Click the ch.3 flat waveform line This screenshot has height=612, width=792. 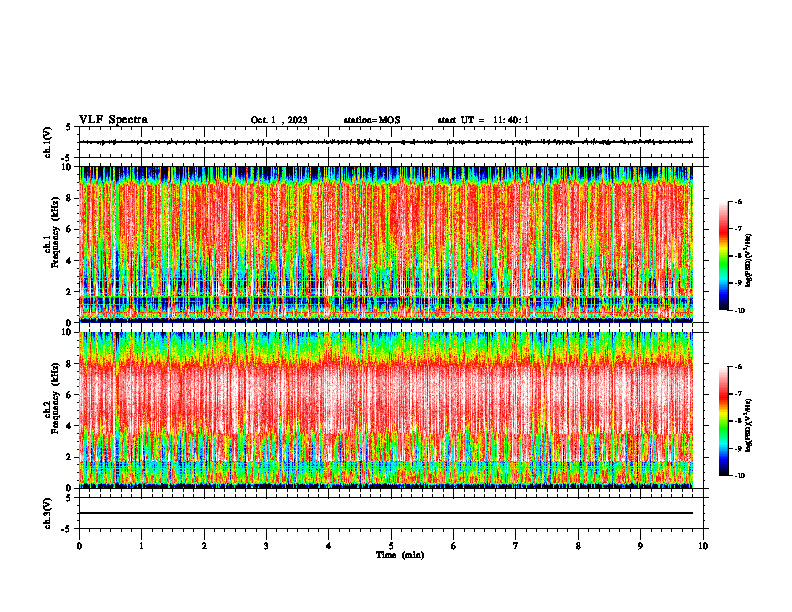coord(385,513)
